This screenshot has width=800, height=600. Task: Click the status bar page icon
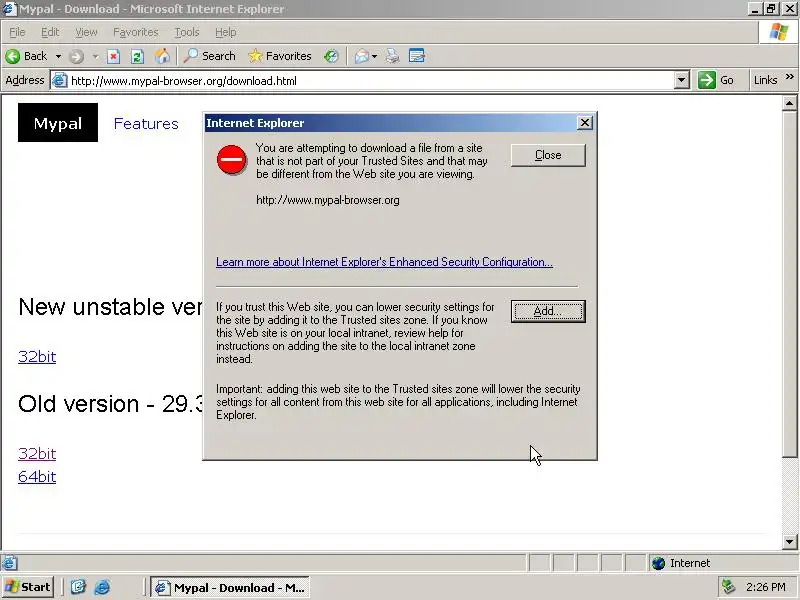tap(9, 563)
